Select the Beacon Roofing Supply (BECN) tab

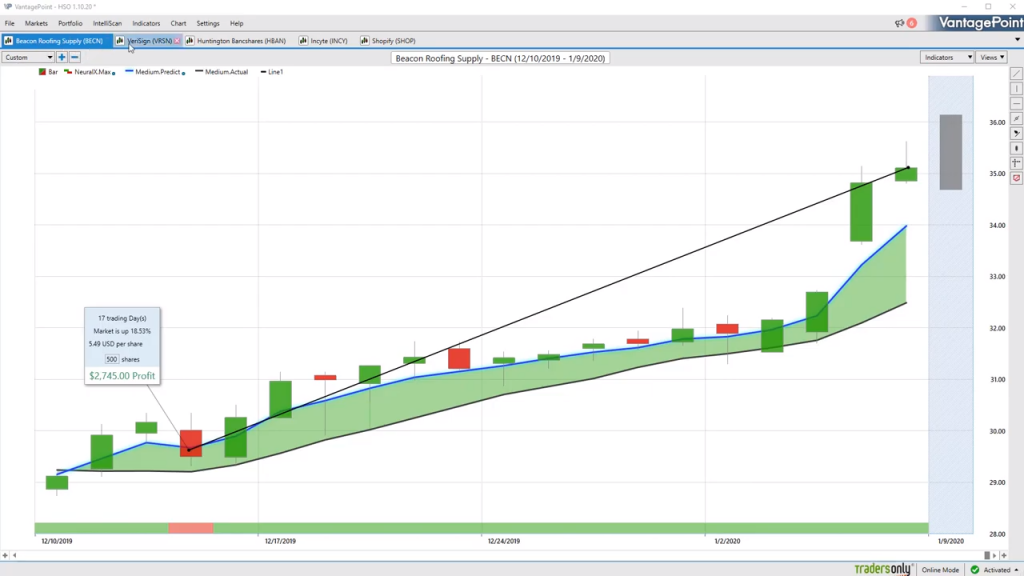pos(59,40)
